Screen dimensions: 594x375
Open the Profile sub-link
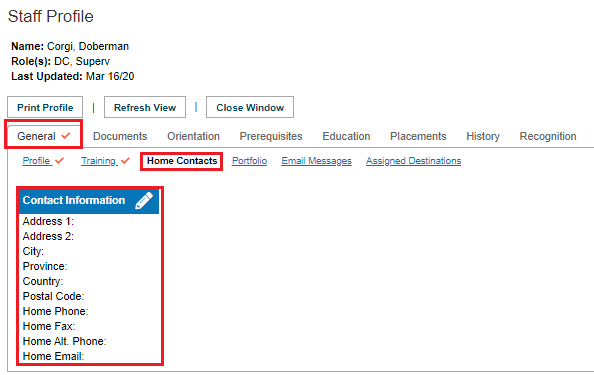point(36,161)
